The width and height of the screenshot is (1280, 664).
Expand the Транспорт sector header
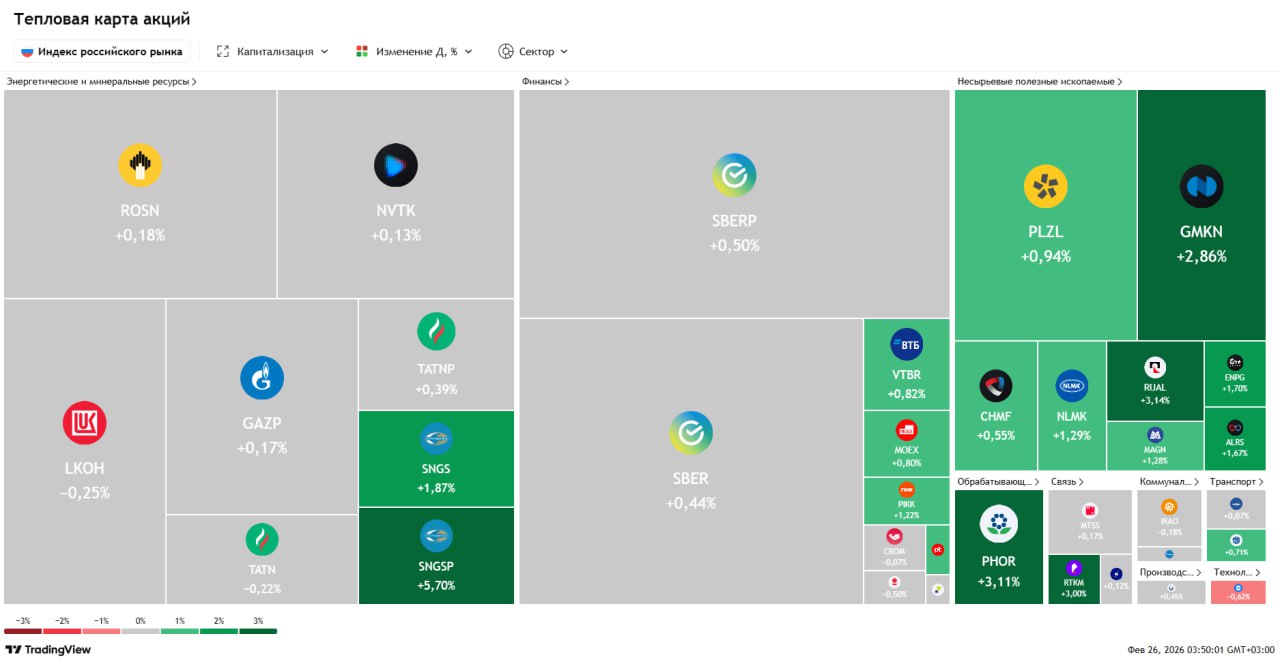click(1236, 481)
